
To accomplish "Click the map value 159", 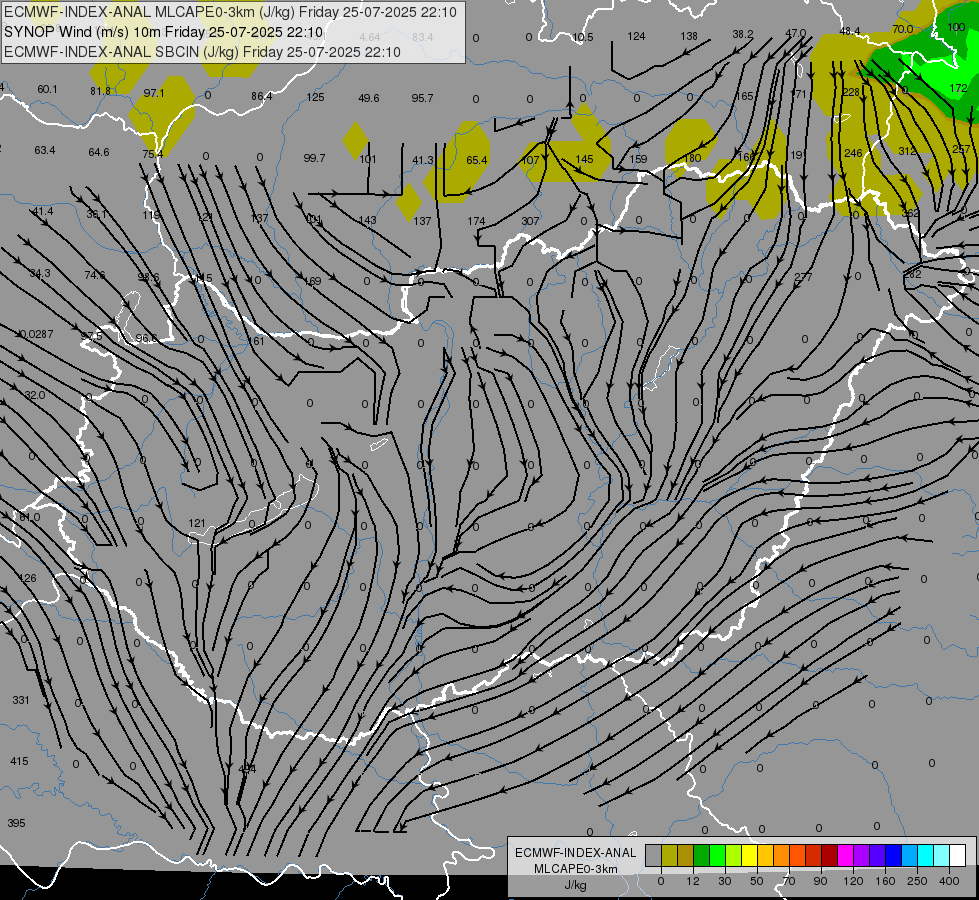I will [x=638, y=159].
